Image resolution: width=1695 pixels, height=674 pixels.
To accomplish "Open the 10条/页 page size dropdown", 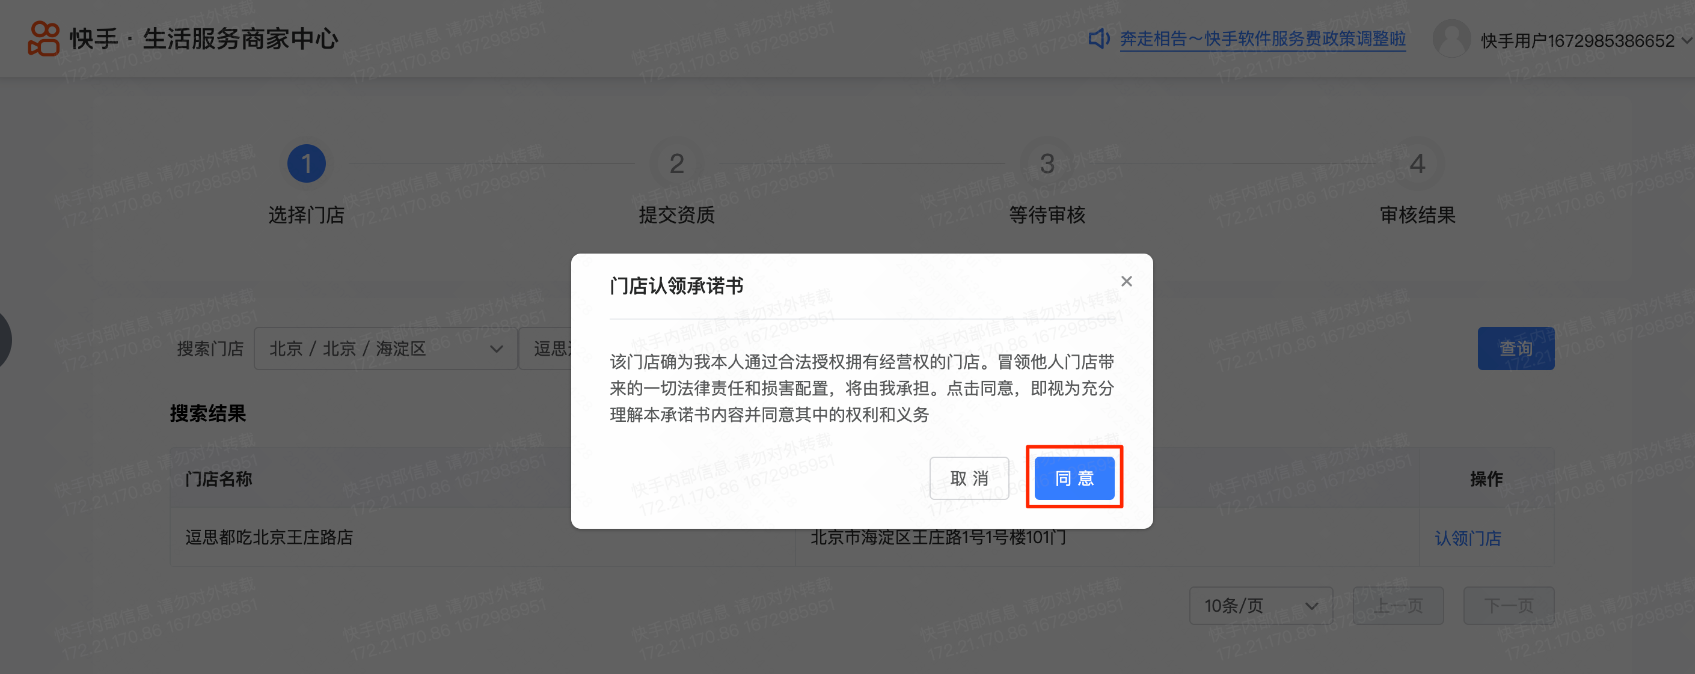I will 1261,606.
